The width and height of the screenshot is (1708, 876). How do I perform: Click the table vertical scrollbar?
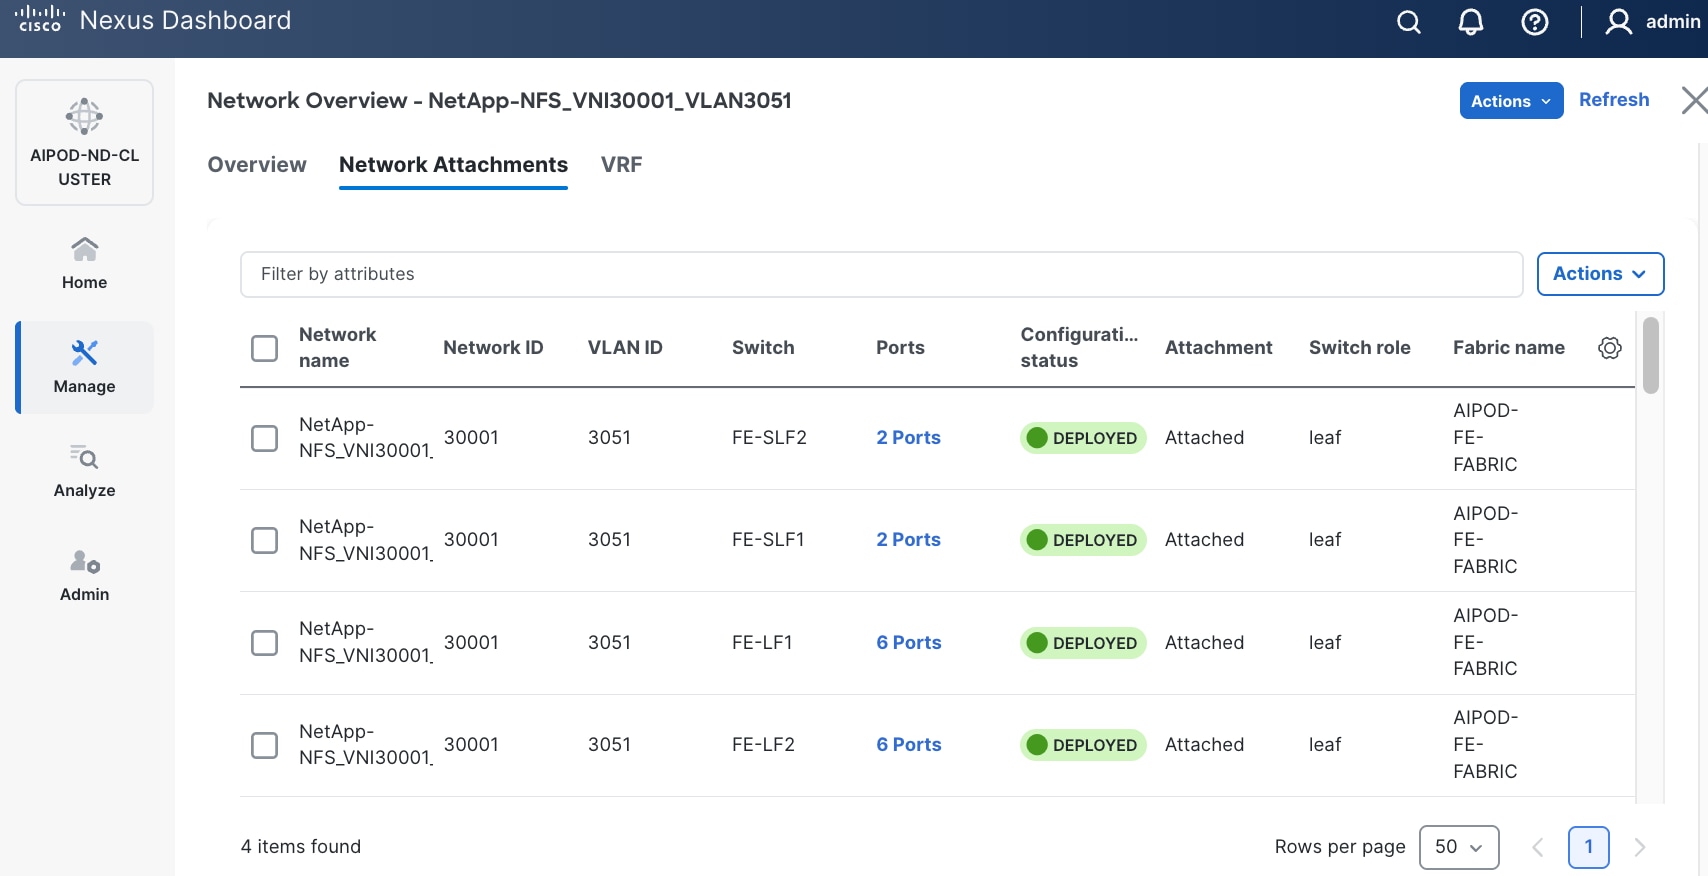pos(1650,356)
